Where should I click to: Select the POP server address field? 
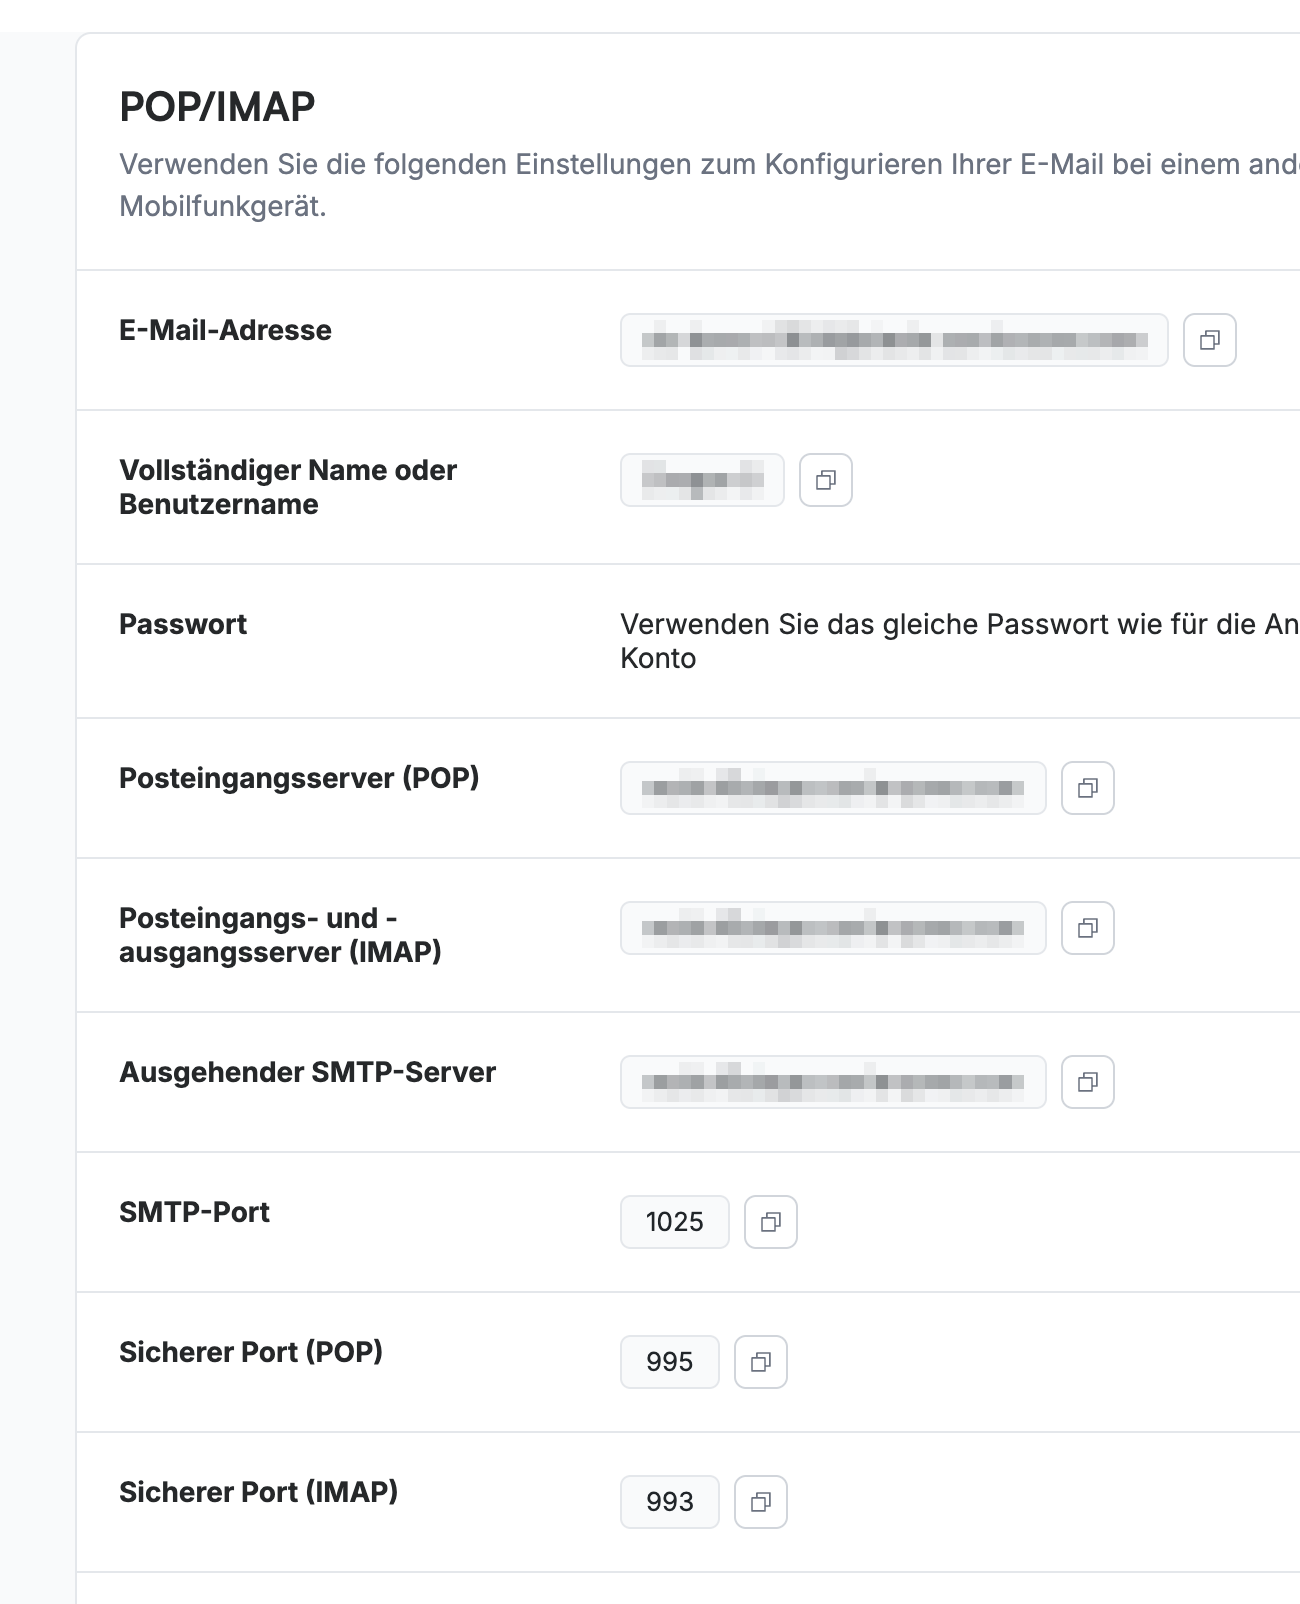click(x=833, y=788)
